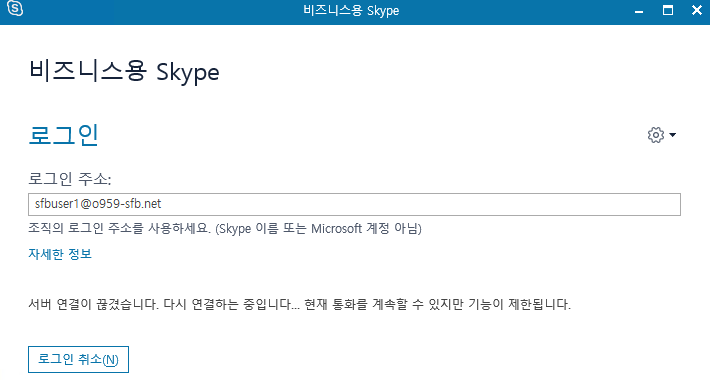Open the settings gear icon
This screenshot has height=380, width=710.
click(x=655, y=135)
